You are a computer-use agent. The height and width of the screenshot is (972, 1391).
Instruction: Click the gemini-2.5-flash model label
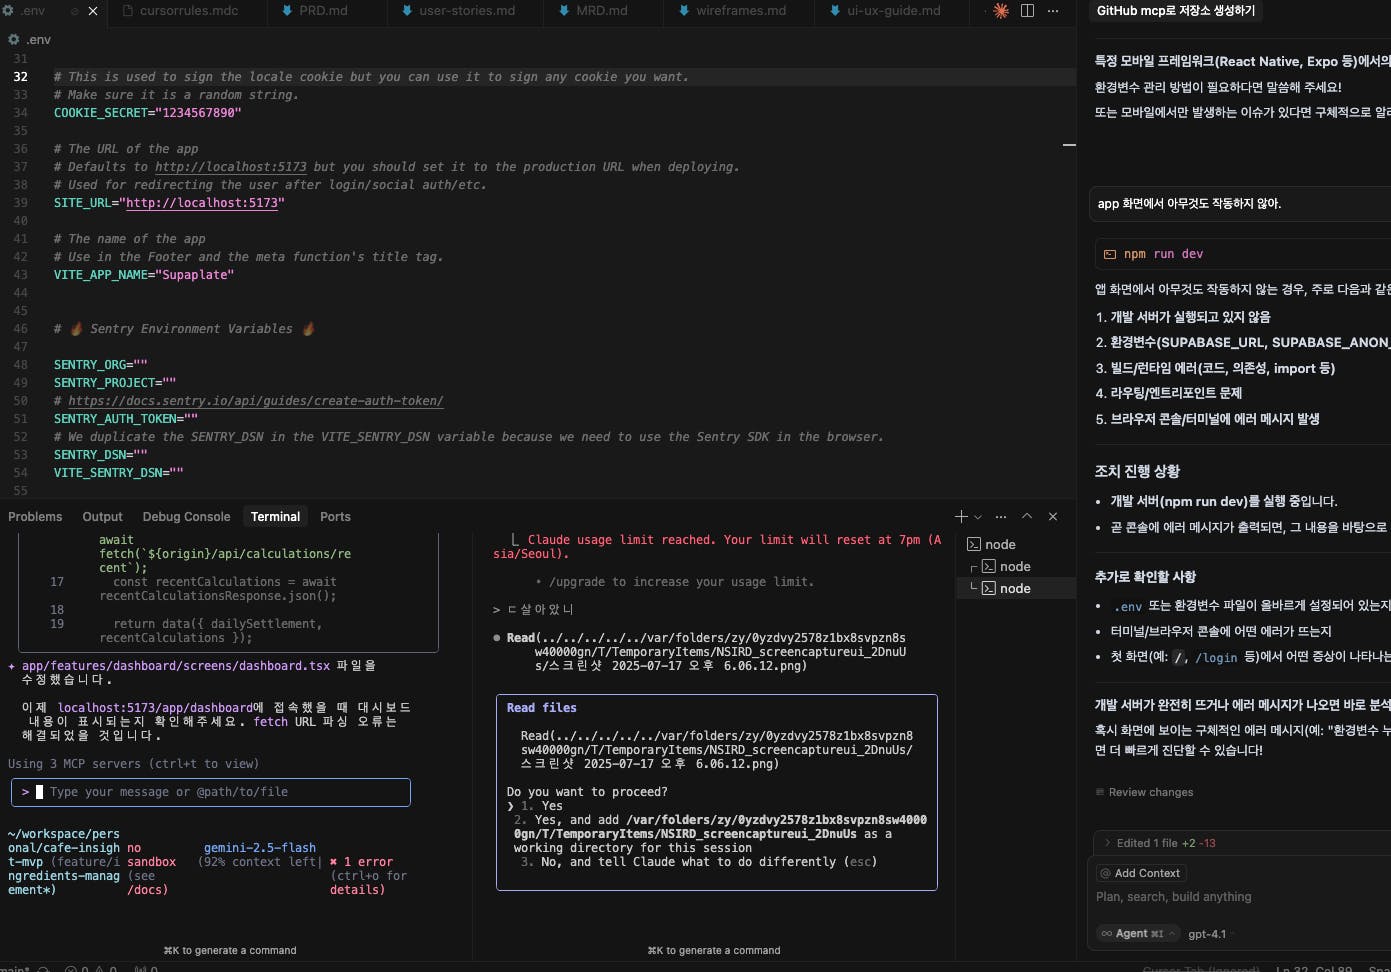(260, 848)
